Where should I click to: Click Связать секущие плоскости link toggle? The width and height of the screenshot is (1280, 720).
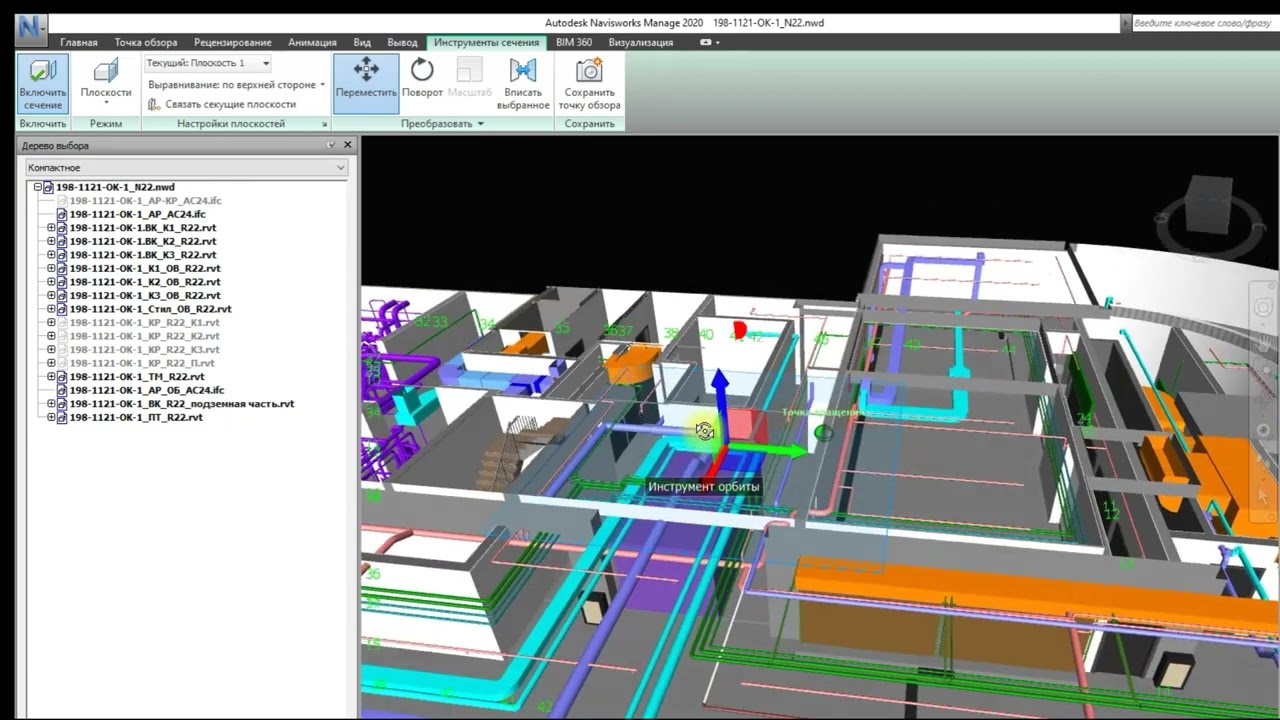222,104
